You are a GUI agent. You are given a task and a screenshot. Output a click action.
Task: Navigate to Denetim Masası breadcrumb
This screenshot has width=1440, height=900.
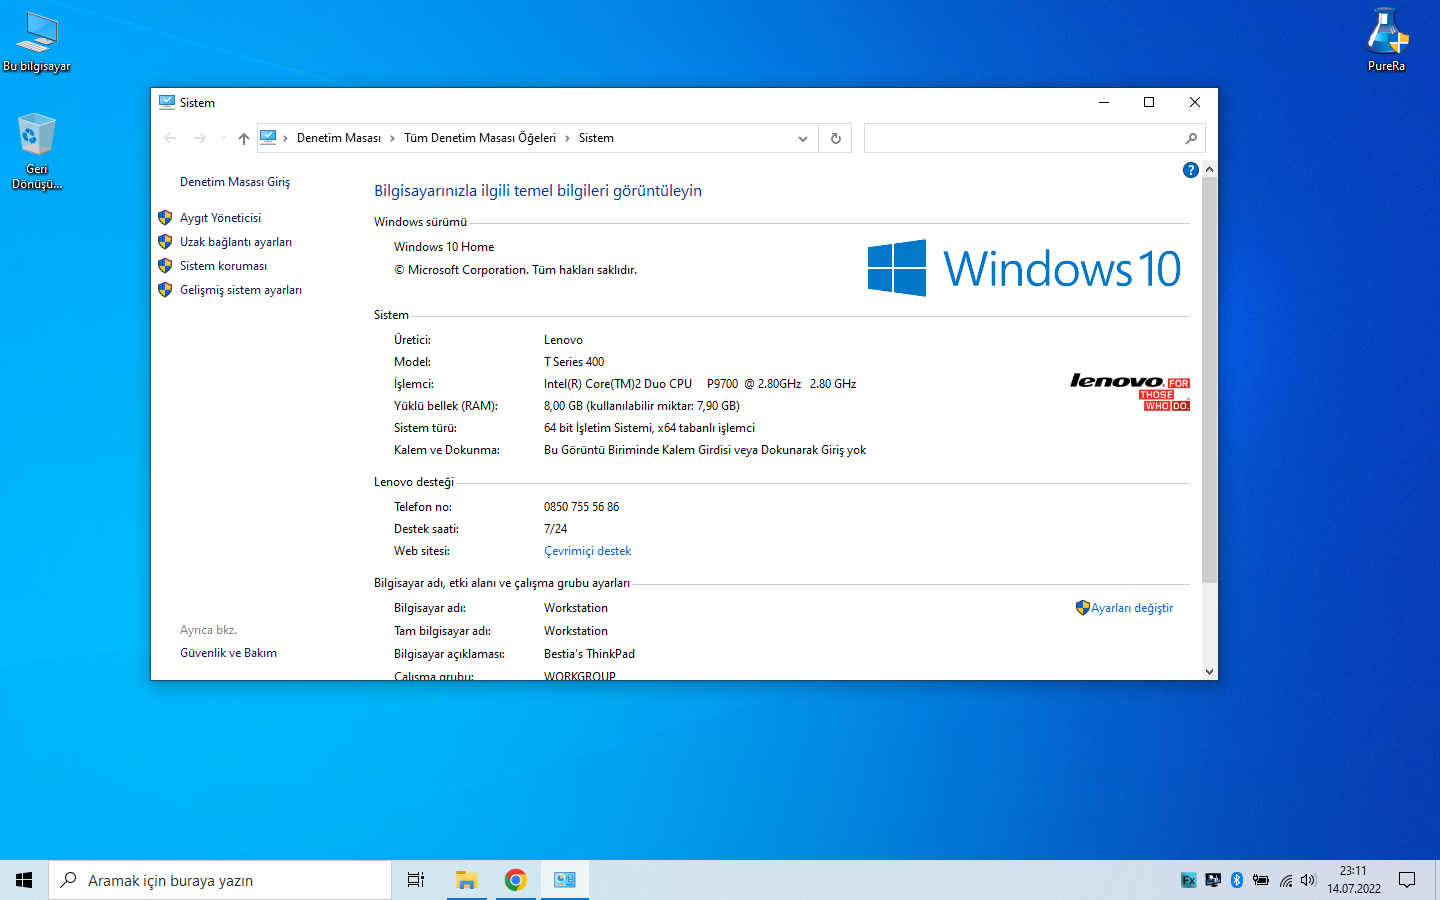[339, 138]
